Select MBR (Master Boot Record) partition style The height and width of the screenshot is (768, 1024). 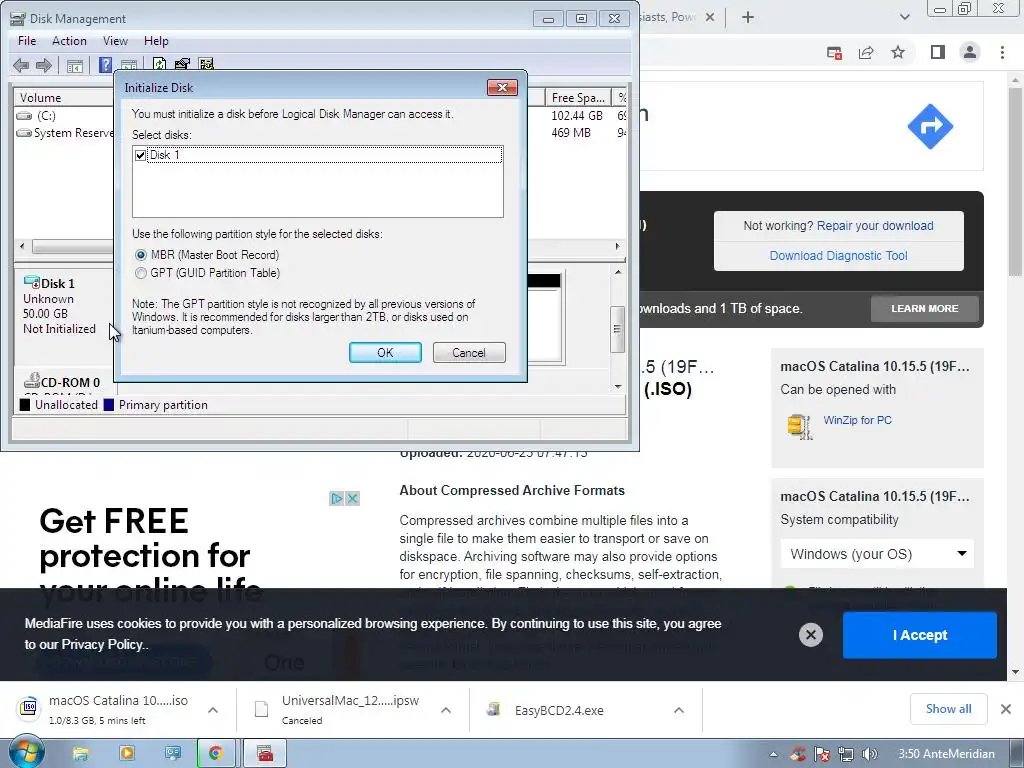click(140, 255)
